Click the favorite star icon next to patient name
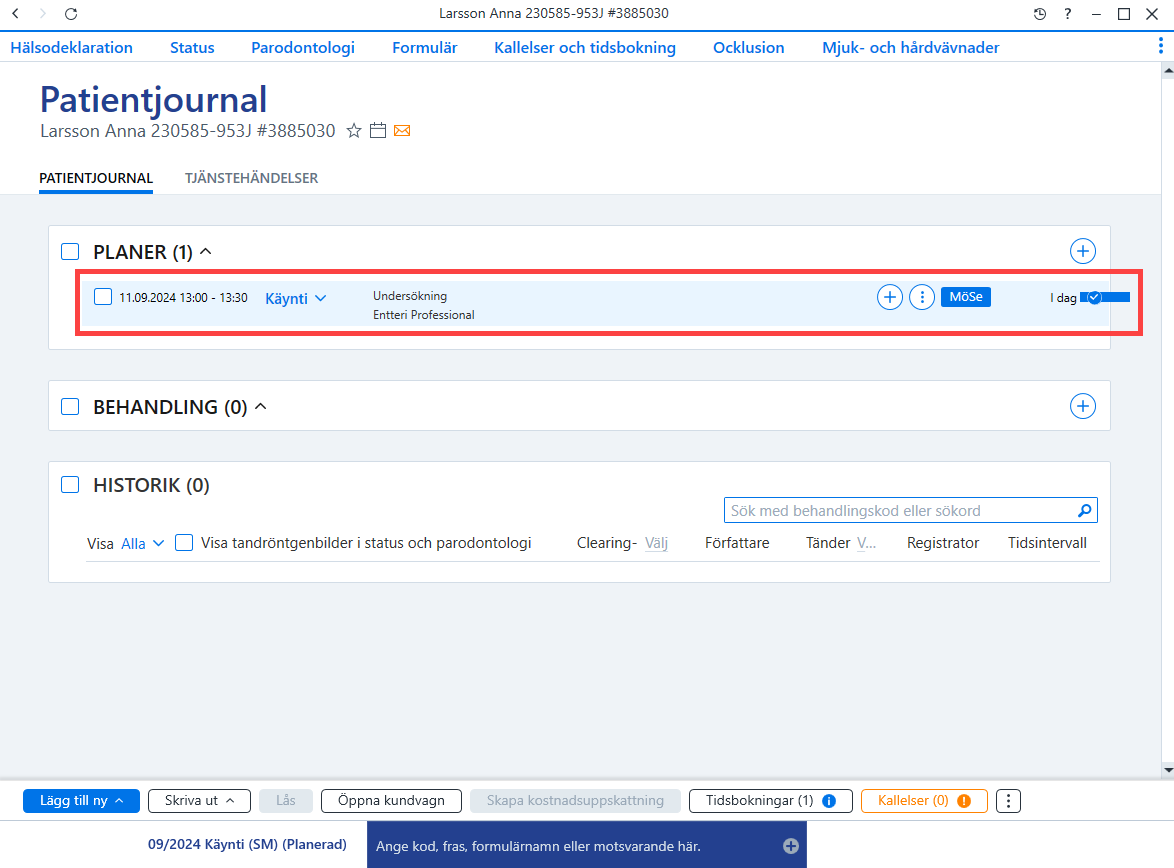1174x868 pixels. click(x=354, y=131)
